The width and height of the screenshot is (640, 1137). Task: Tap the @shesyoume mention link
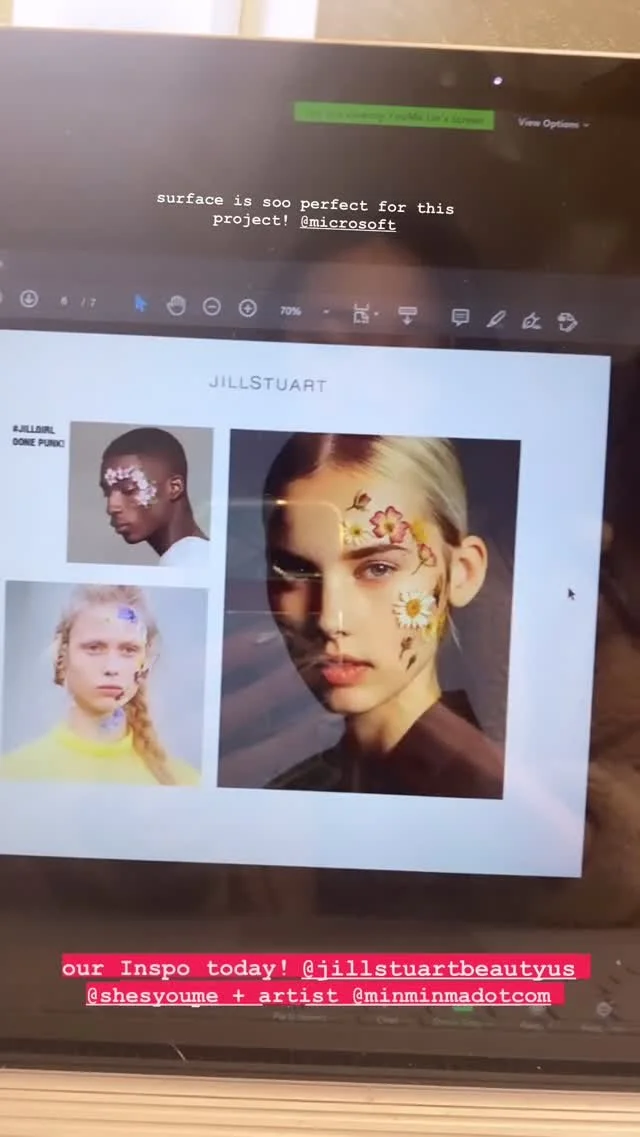point(152,995)
